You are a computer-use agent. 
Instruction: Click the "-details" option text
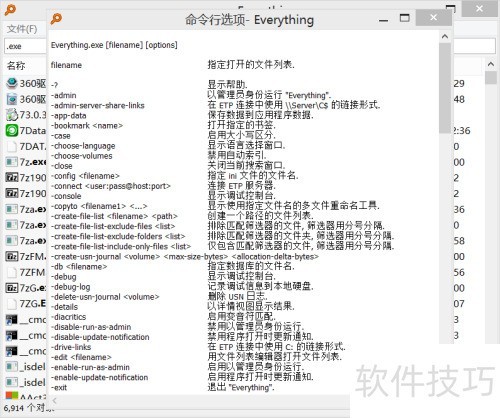click(x=64, y=307)
